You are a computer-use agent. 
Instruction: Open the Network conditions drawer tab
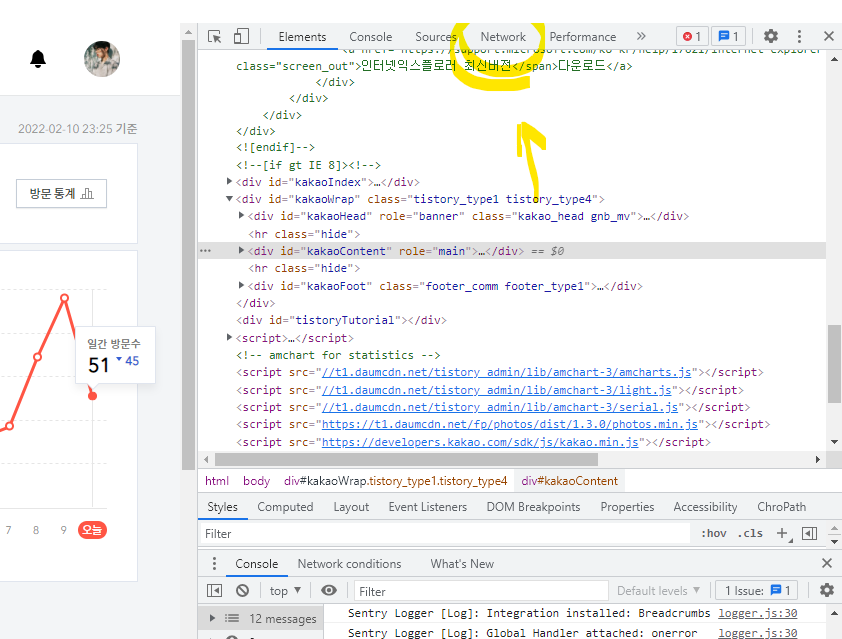click(x=350, y=564)
